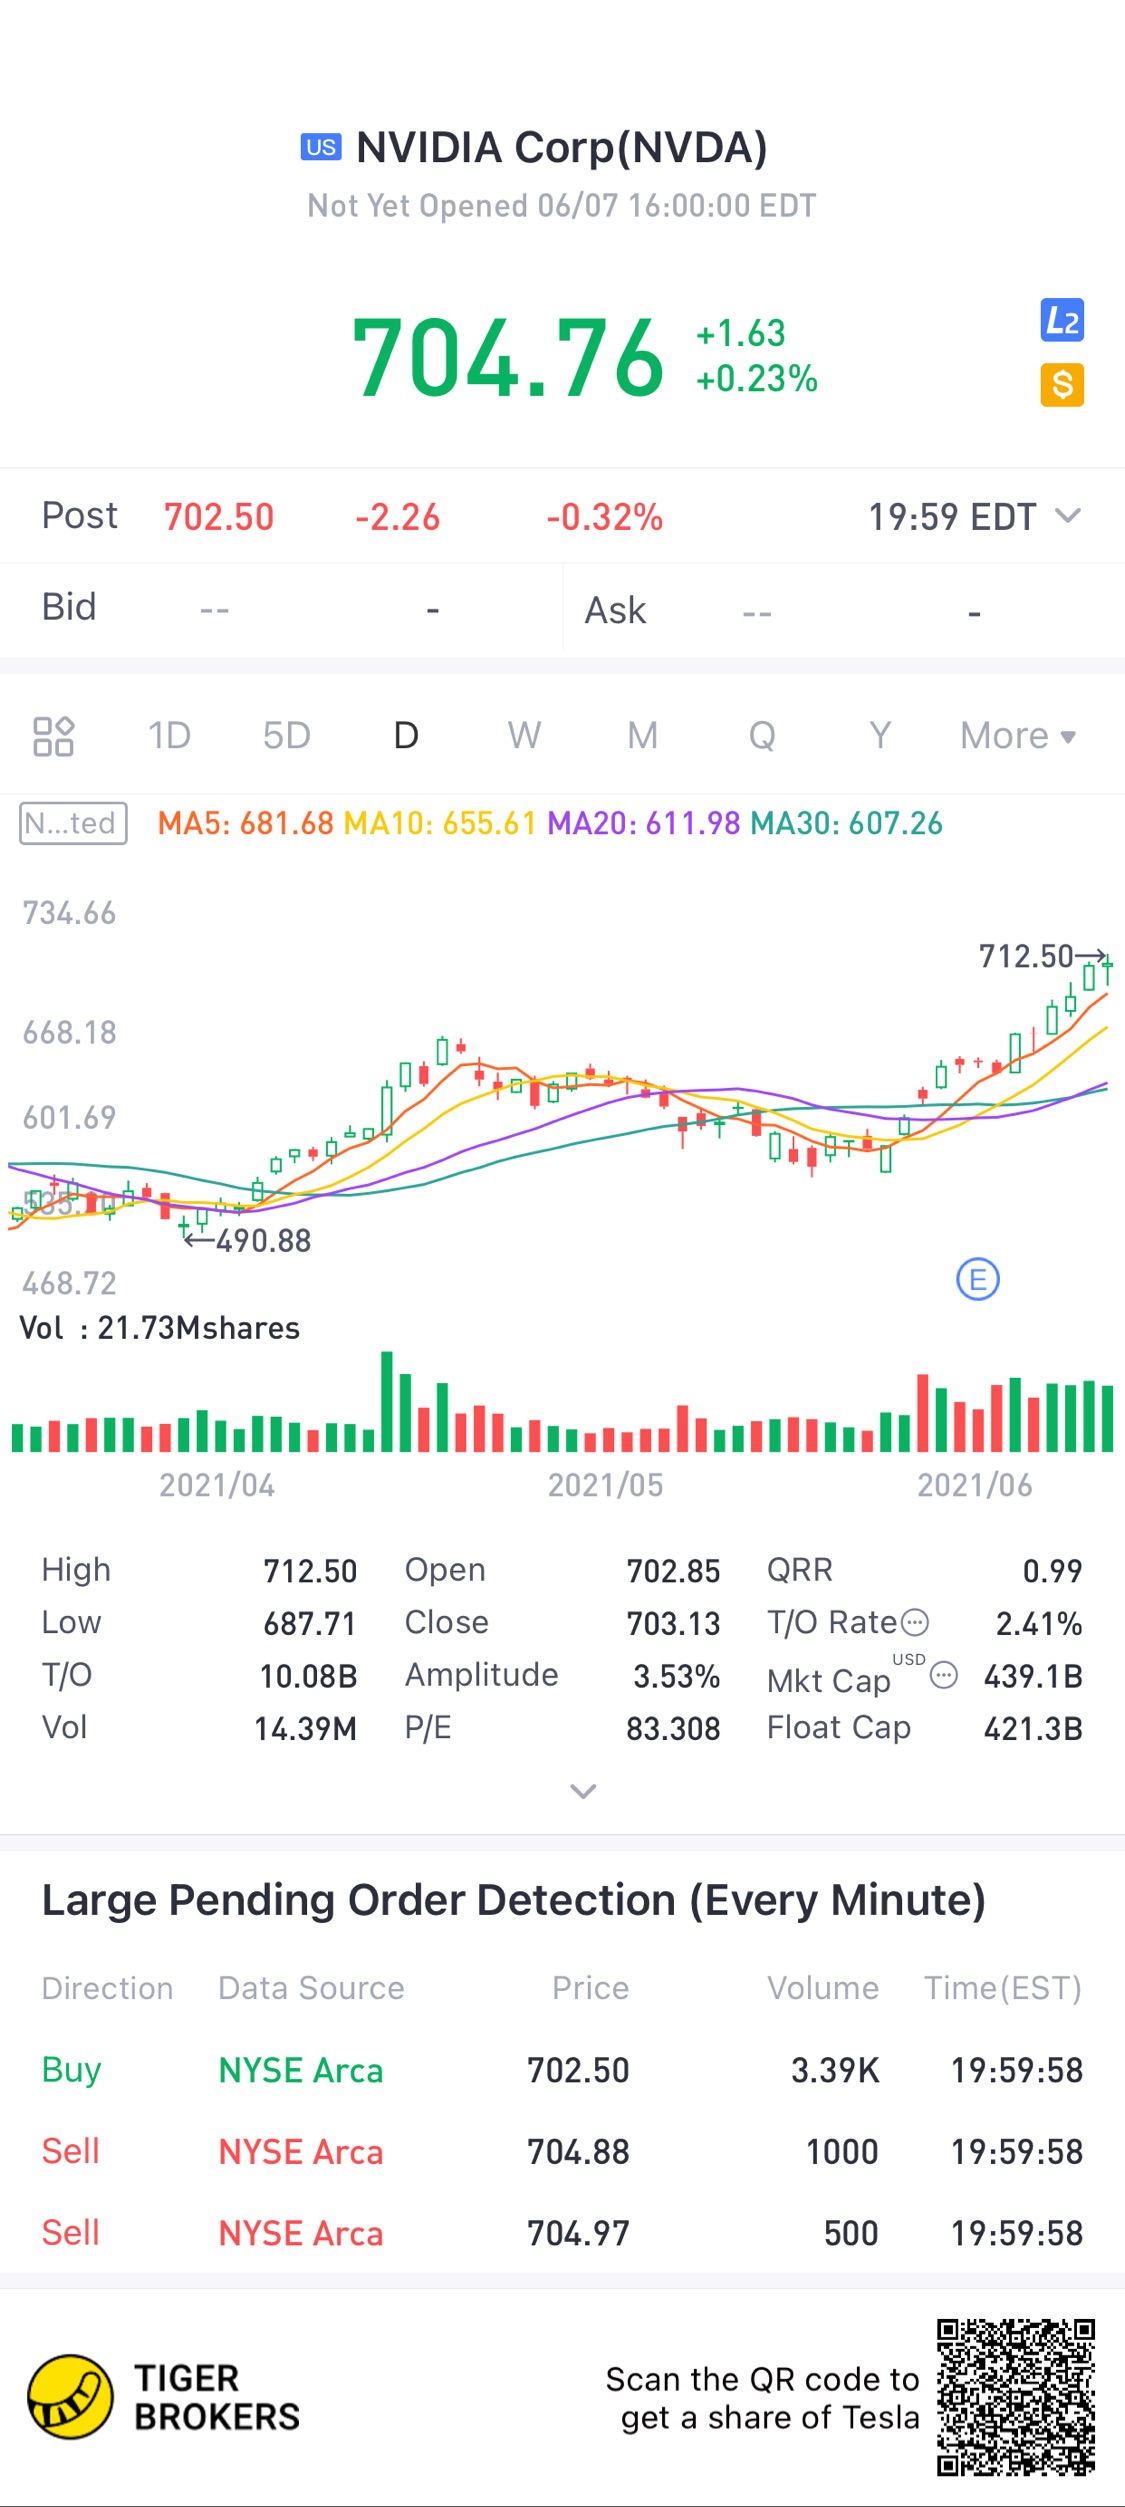Tap the US market flag badge
1125x2507 pixels.
[x=321, y=147]
